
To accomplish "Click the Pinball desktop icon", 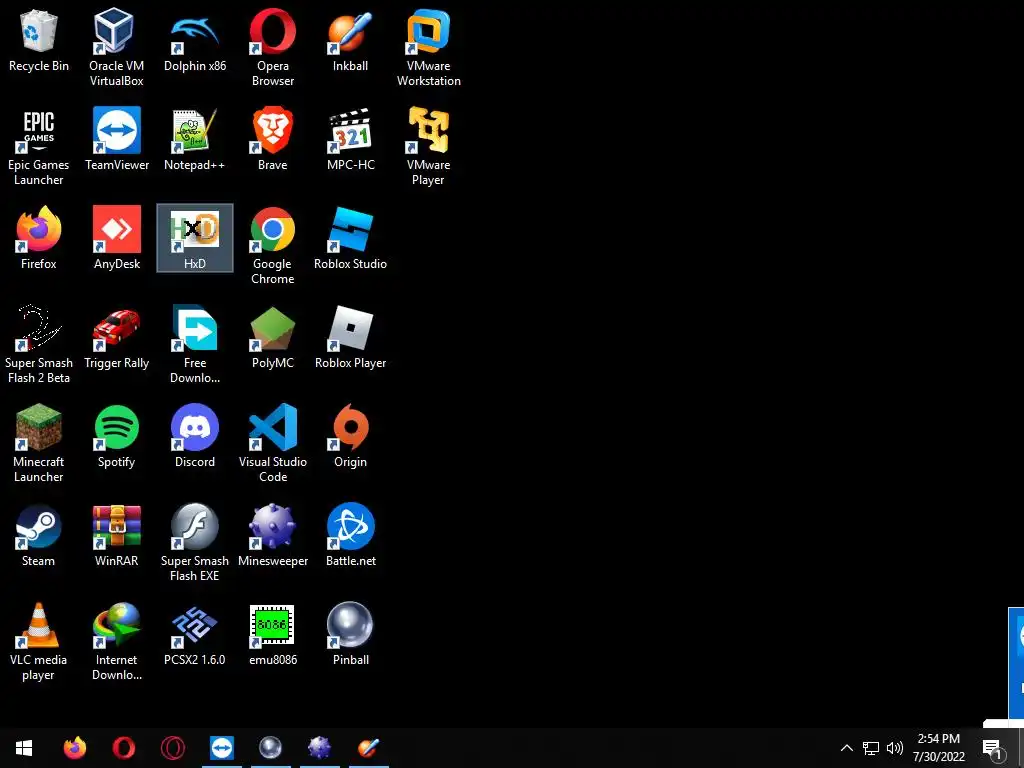I will click(351, 634).
